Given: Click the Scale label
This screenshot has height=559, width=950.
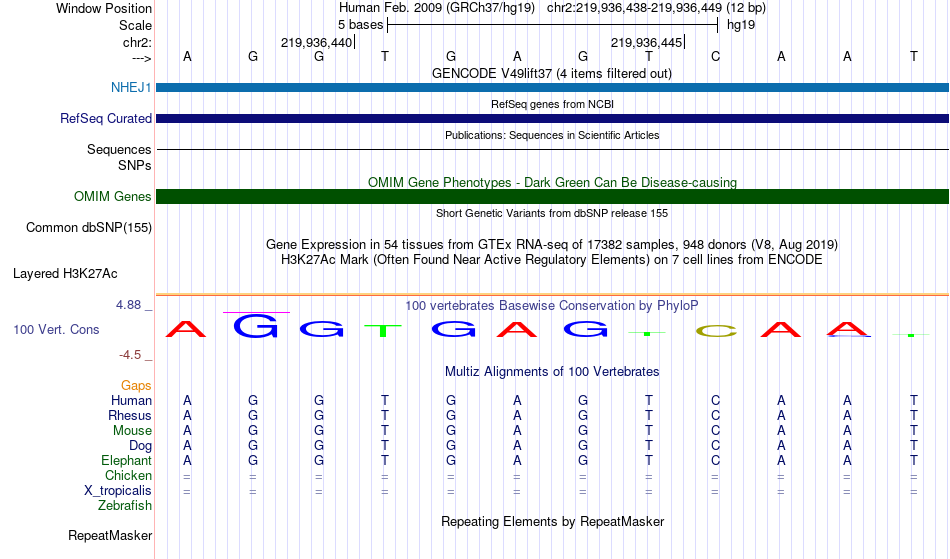Looking at the screenshot, I should [135, 25].
